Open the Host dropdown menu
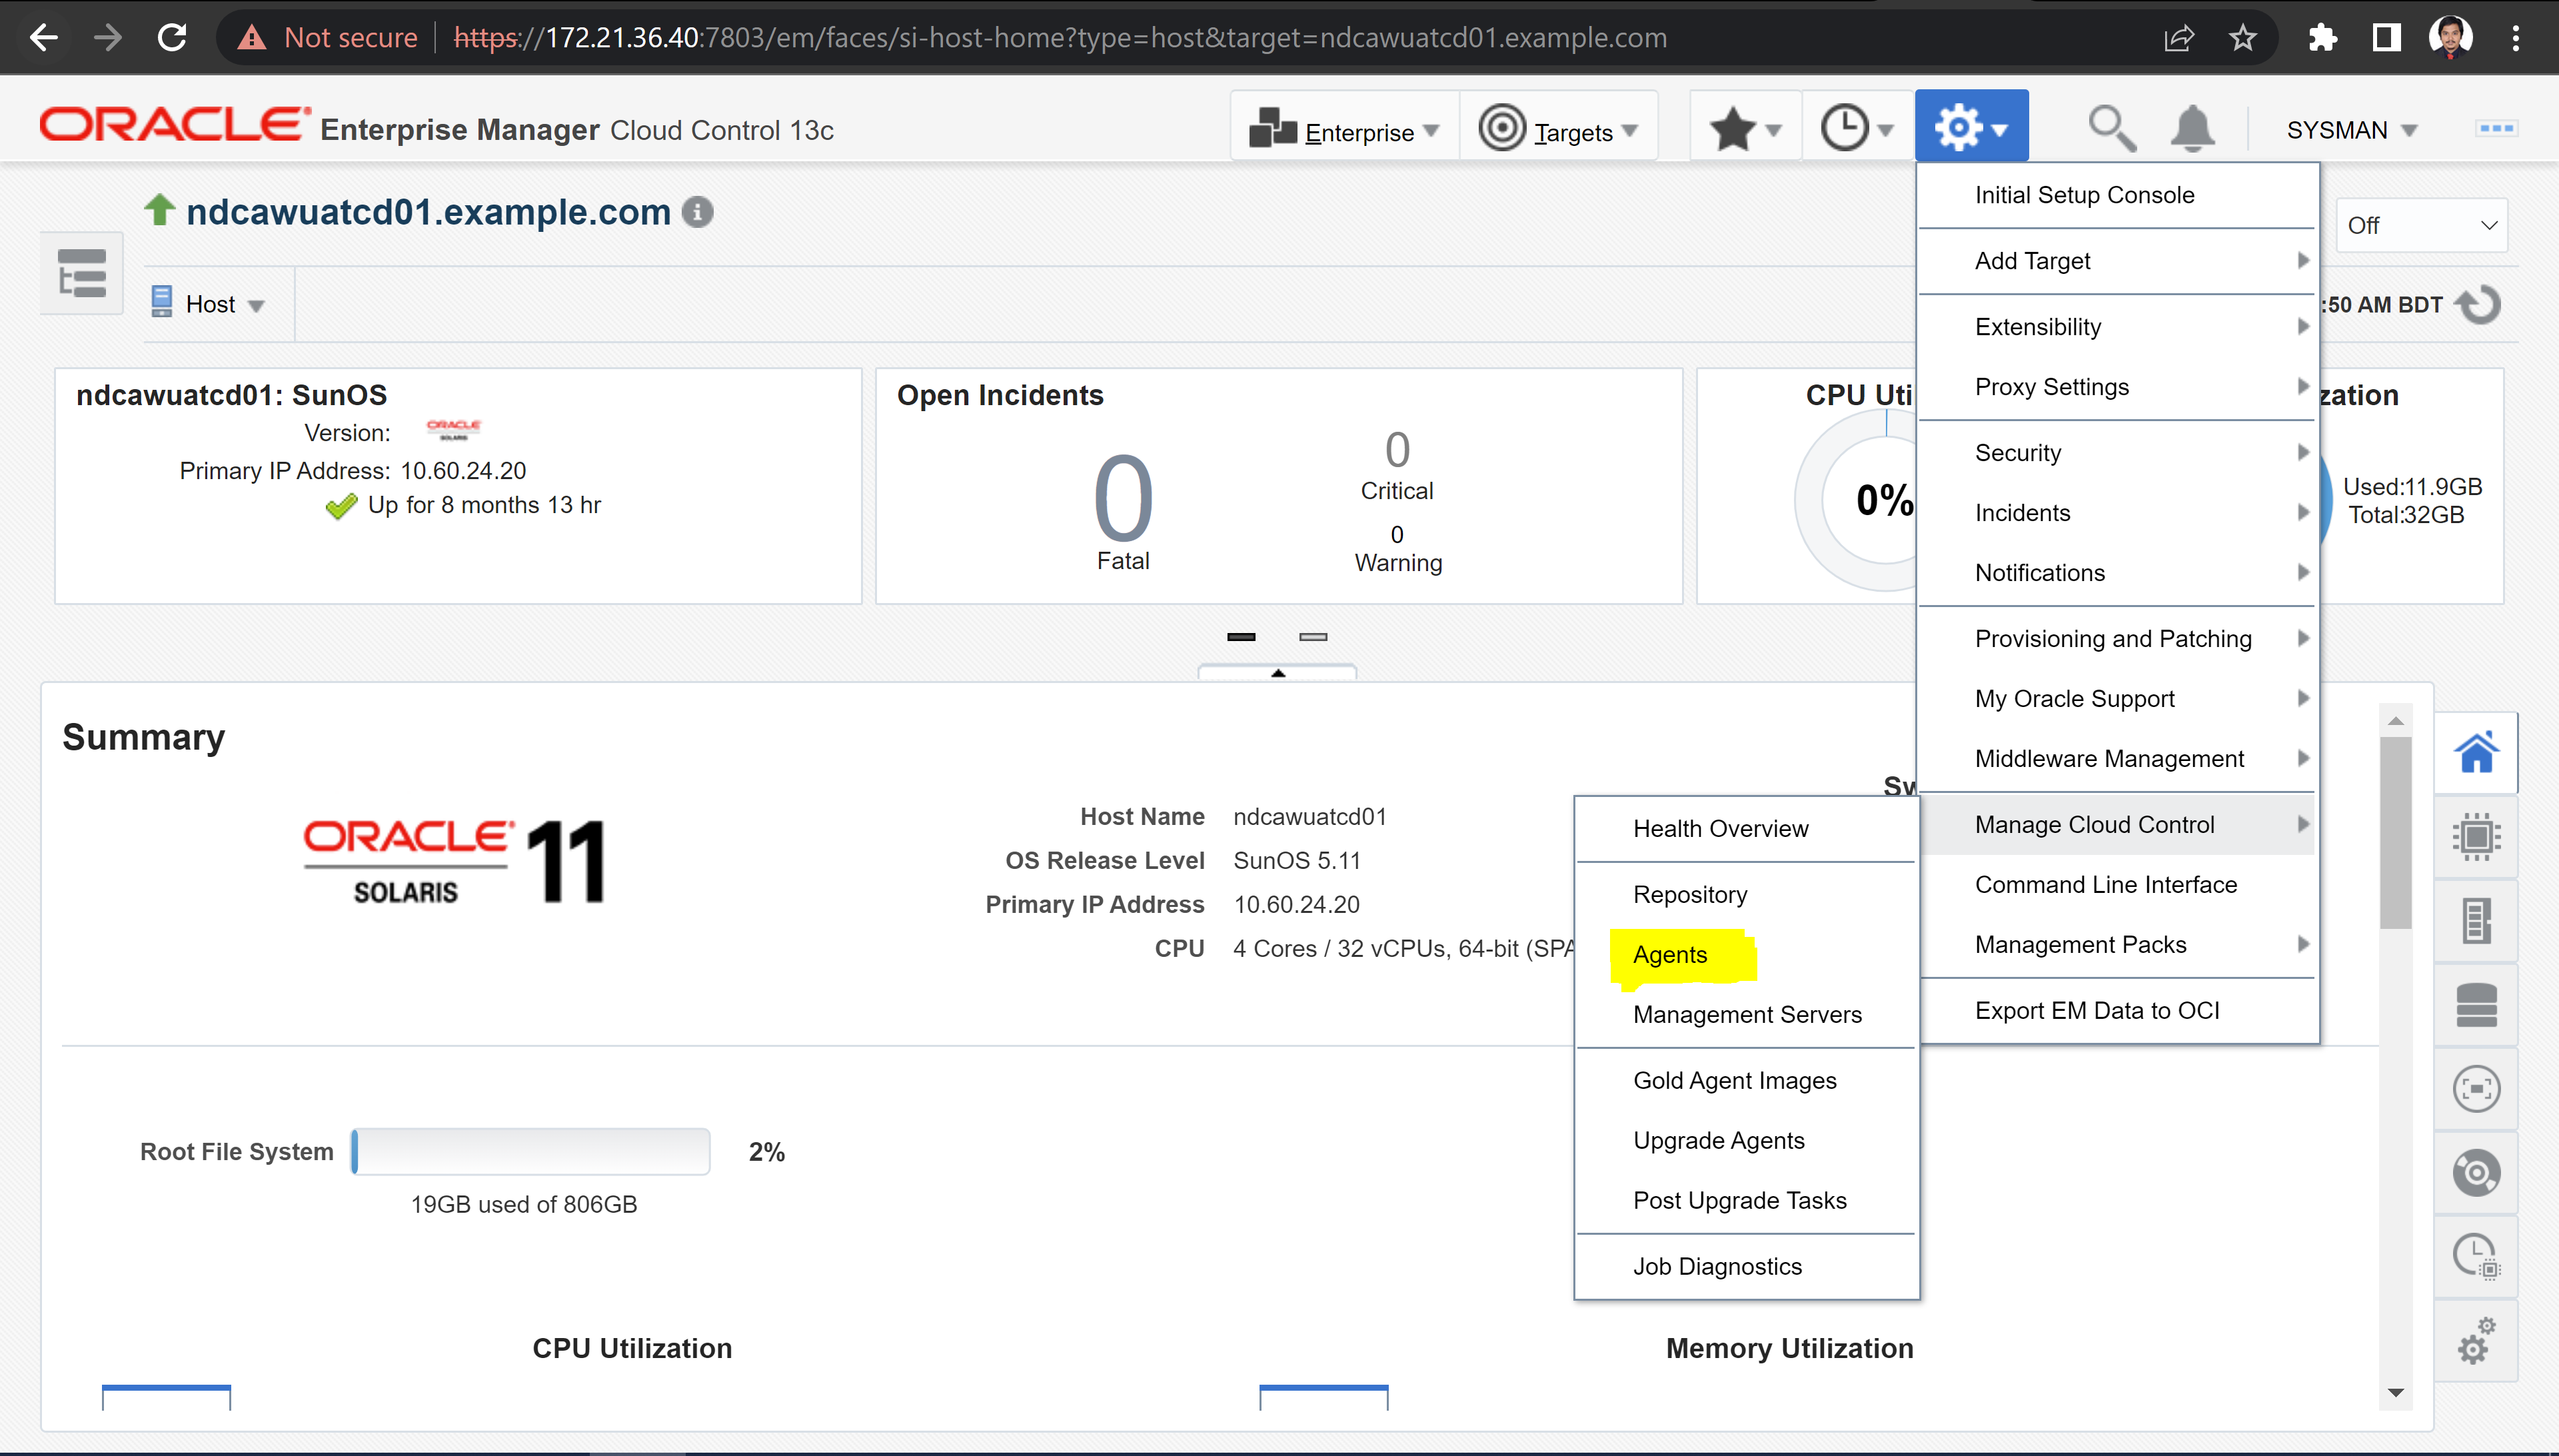Viewport: 2559px width, 1456px height. pyautogui.click(x=208, y=304)
